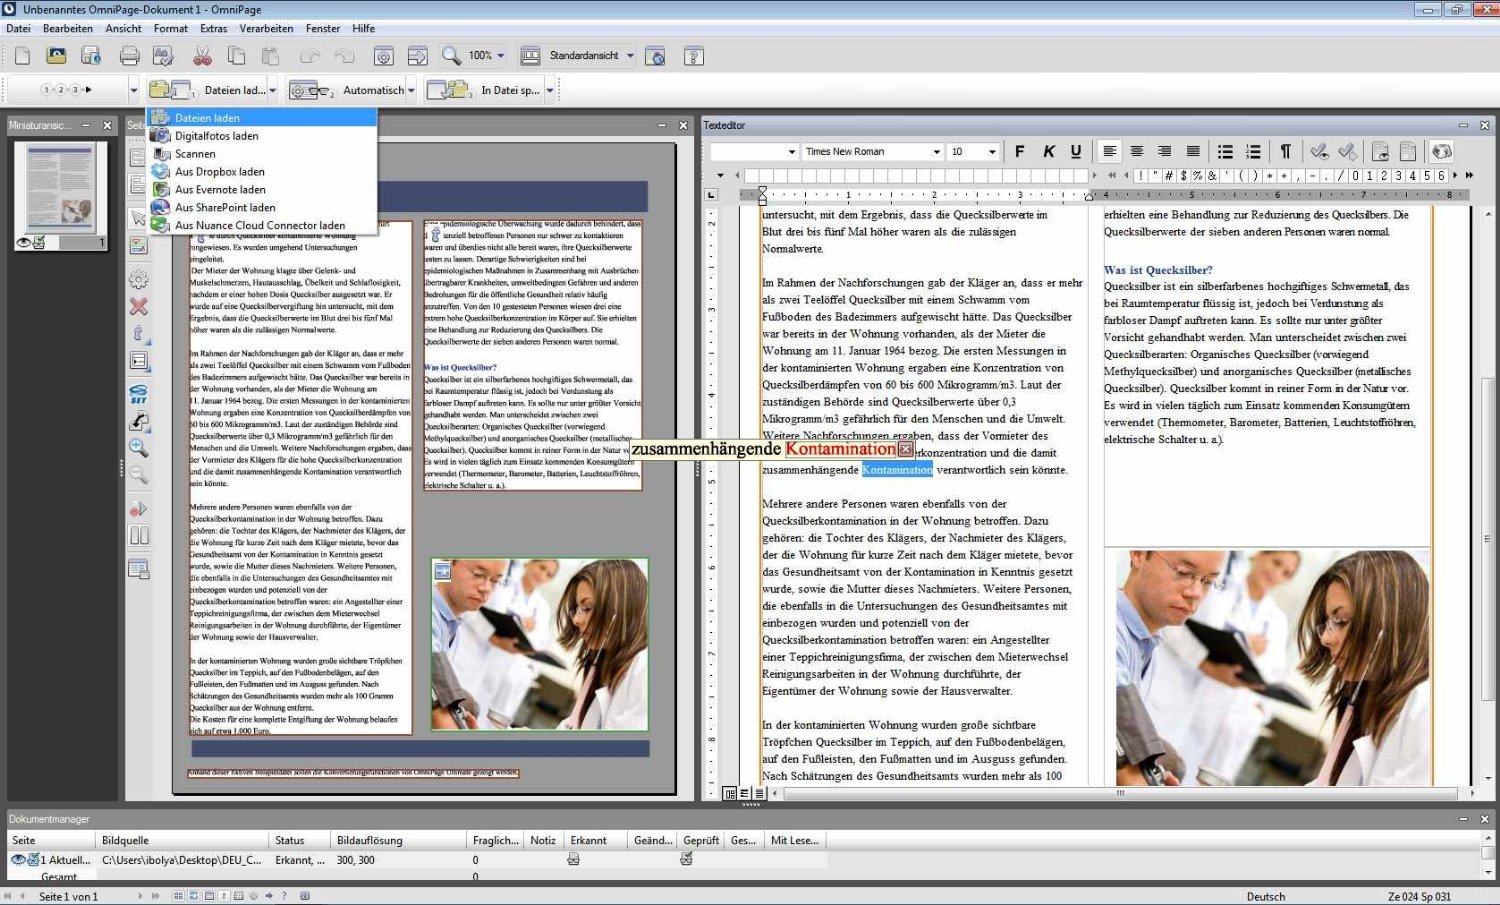Toggle bold (F) formatting
This screenshot has height=905, width=1500.
(1019, 151)
